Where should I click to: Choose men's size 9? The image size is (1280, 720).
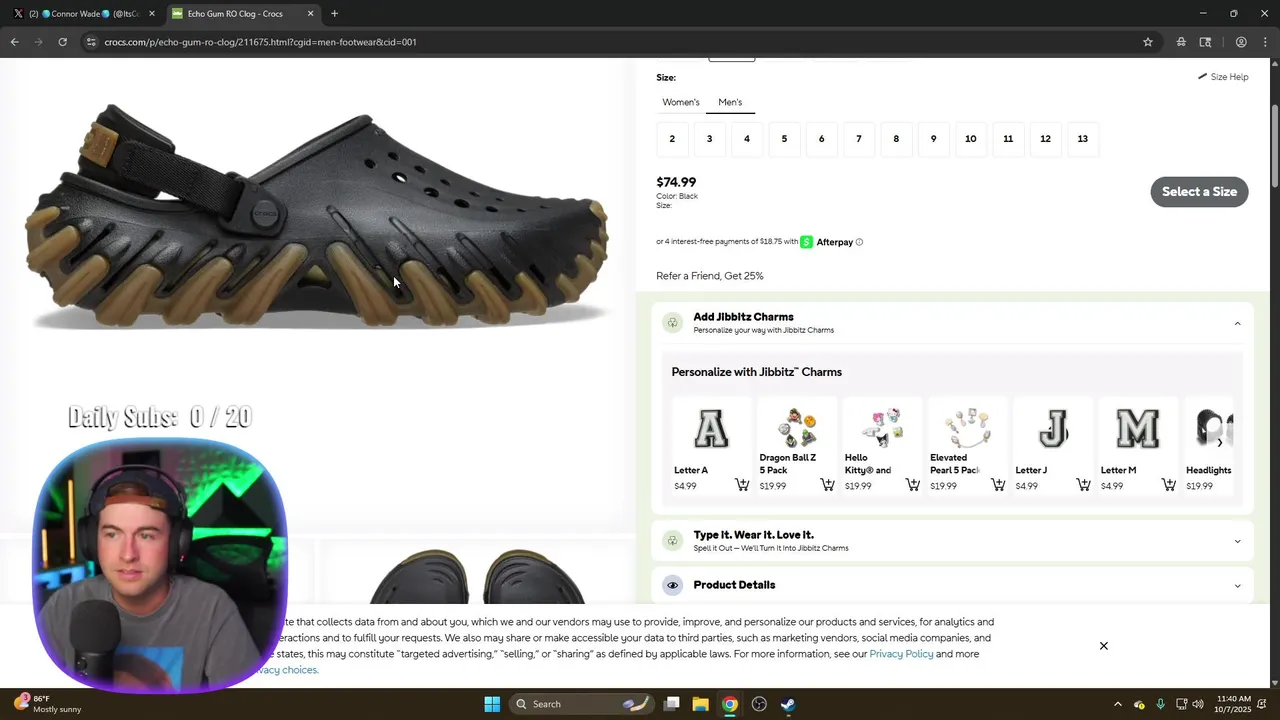pos(933,139)
